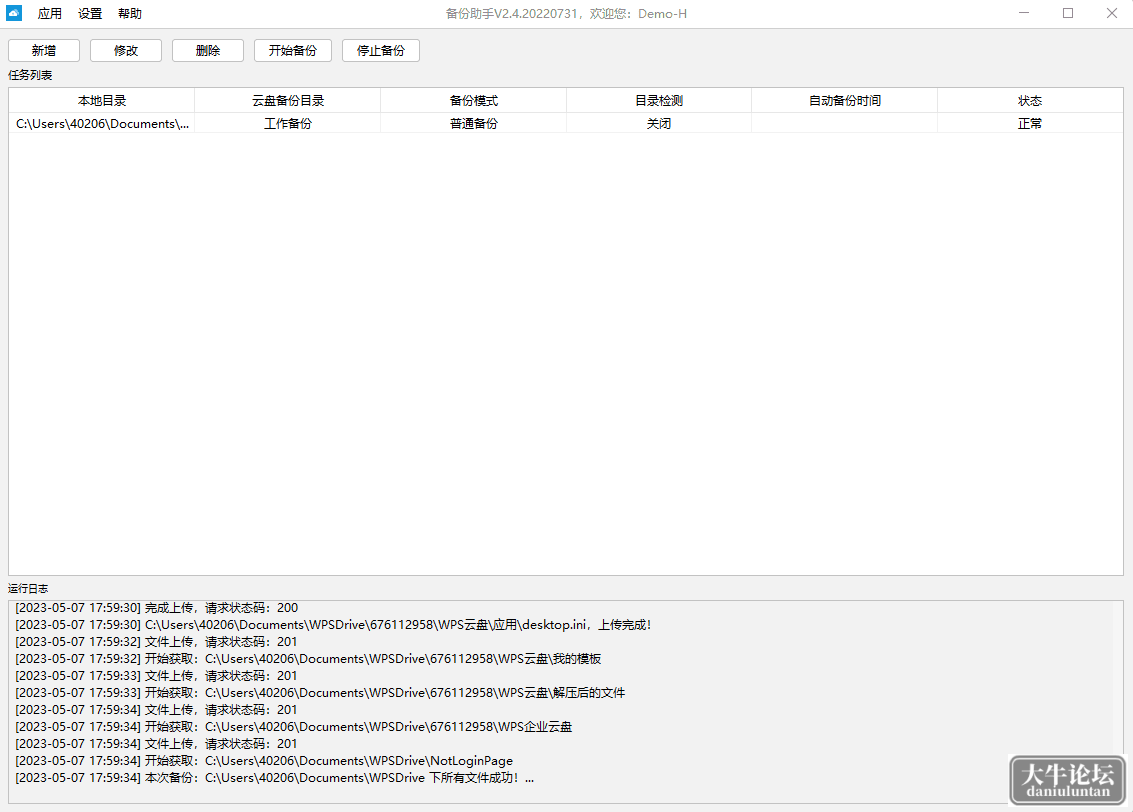Image resolution: width=1133 pixels, height=812 pixels.
Task: Start the backup with 开始备份
Action: tap(293, 51)
